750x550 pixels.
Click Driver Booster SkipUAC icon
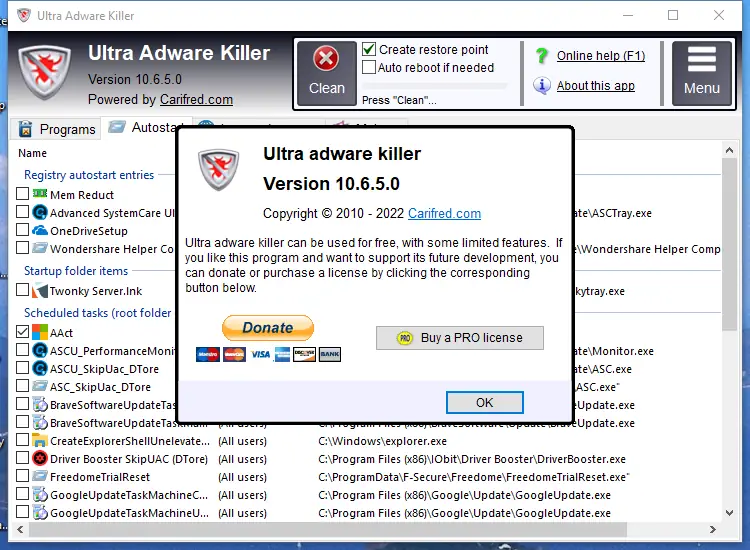click(40, 459)
